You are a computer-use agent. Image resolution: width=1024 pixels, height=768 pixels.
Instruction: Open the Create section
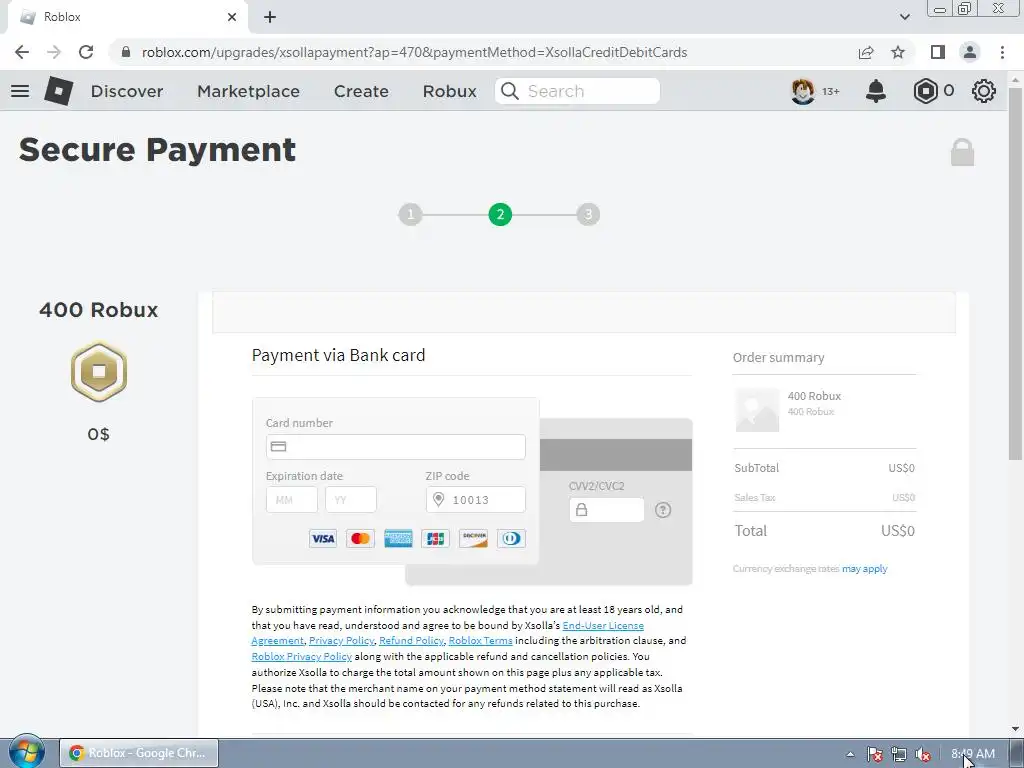coord(361,91)
